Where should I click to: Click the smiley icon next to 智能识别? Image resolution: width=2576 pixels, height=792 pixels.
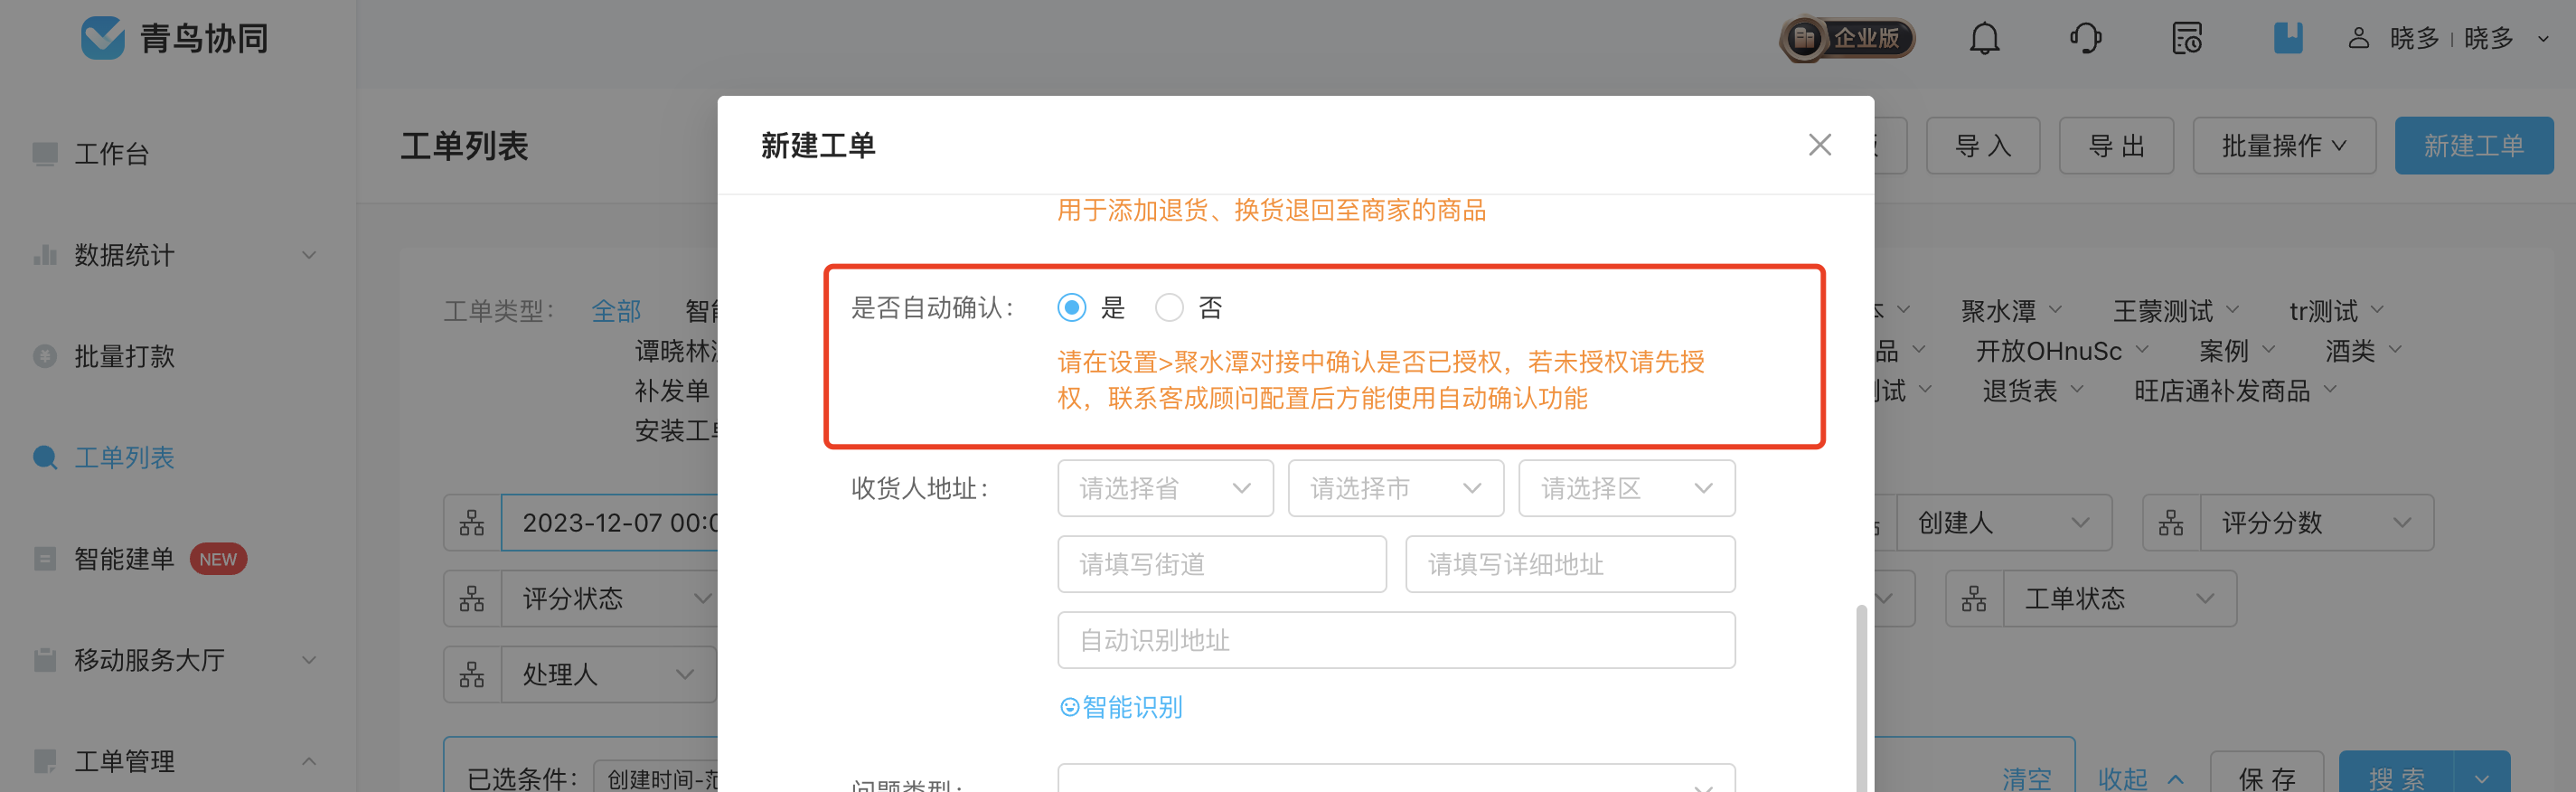click(1069, 707)
